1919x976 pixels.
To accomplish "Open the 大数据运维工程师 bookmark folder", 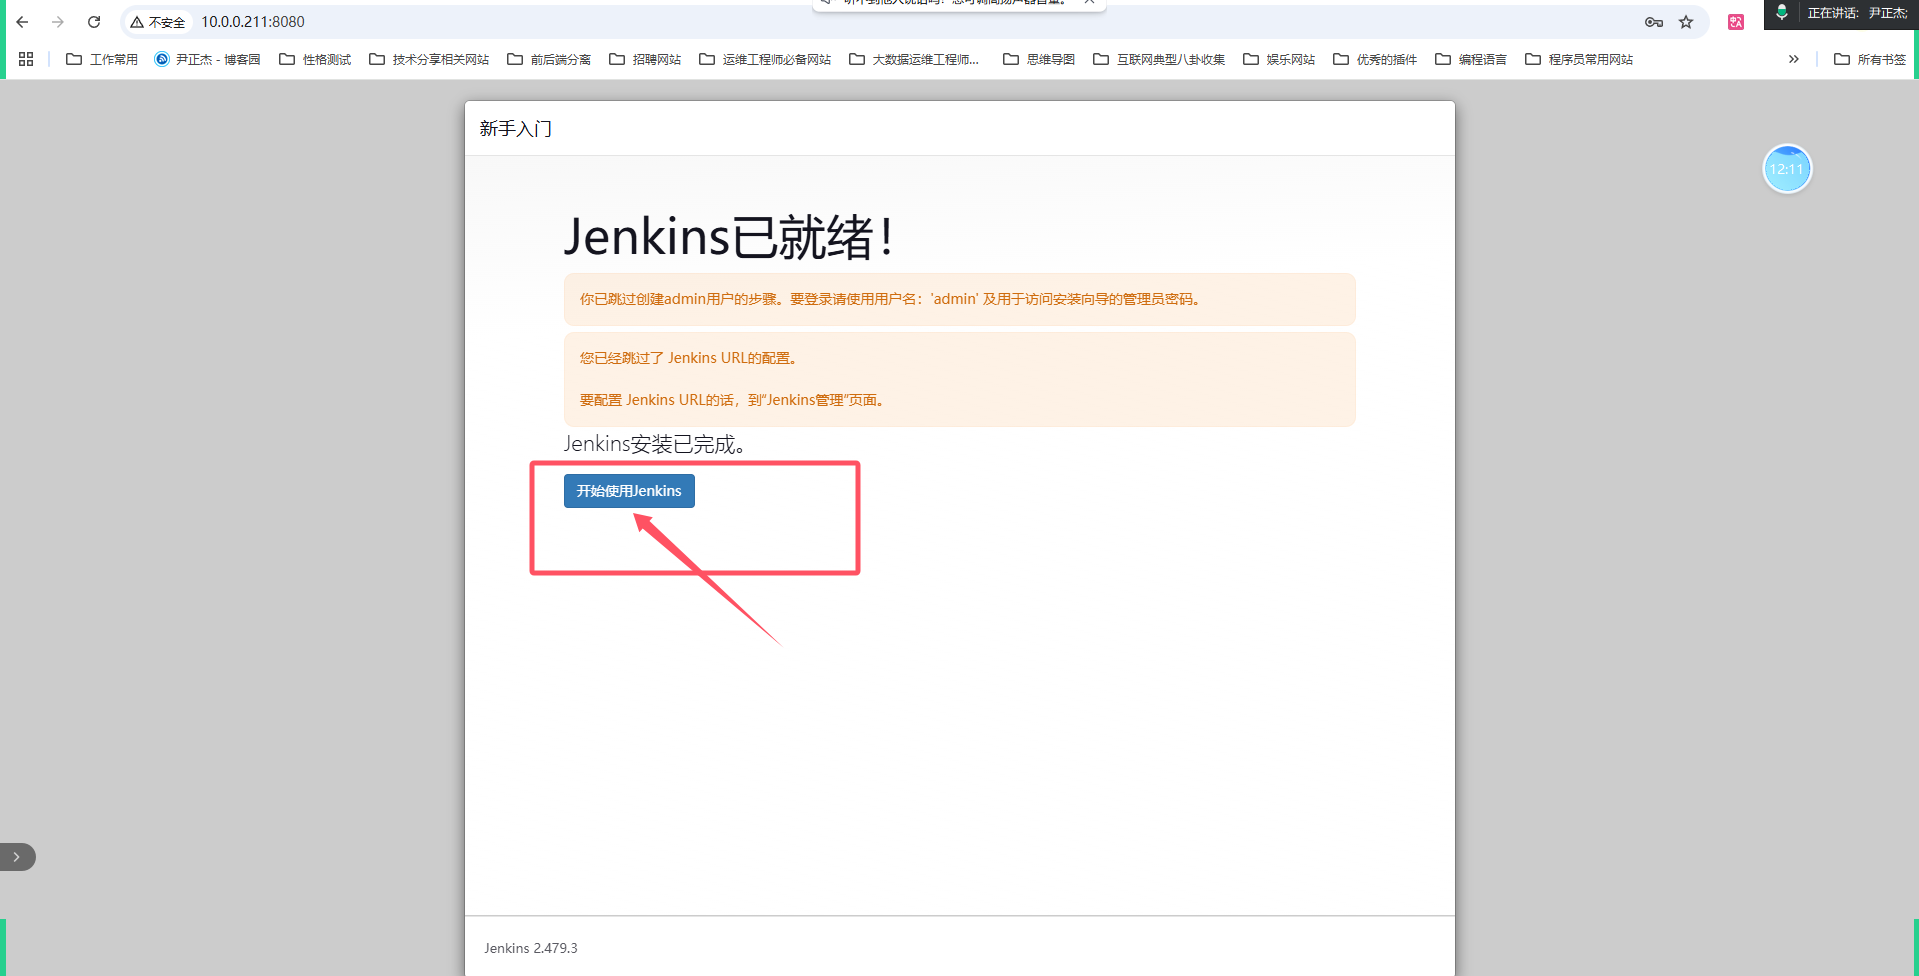I will (914, 59).
